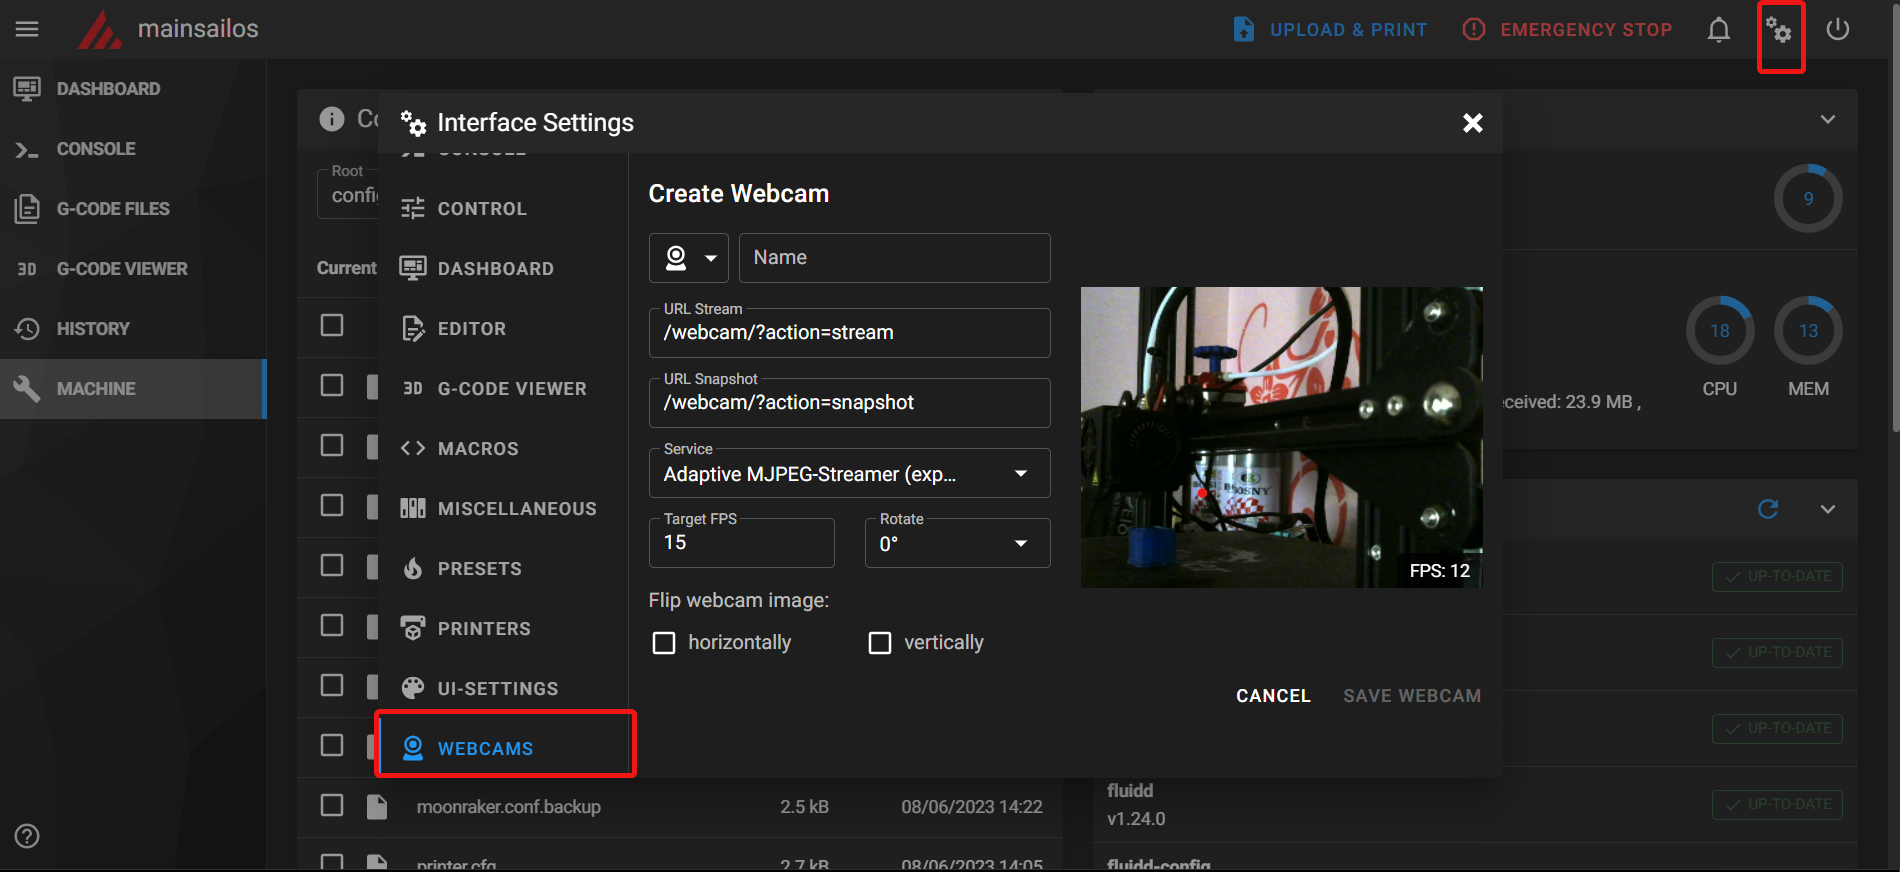Open Control settings tab
This screenshot has width=1900, height=872.
503,209
